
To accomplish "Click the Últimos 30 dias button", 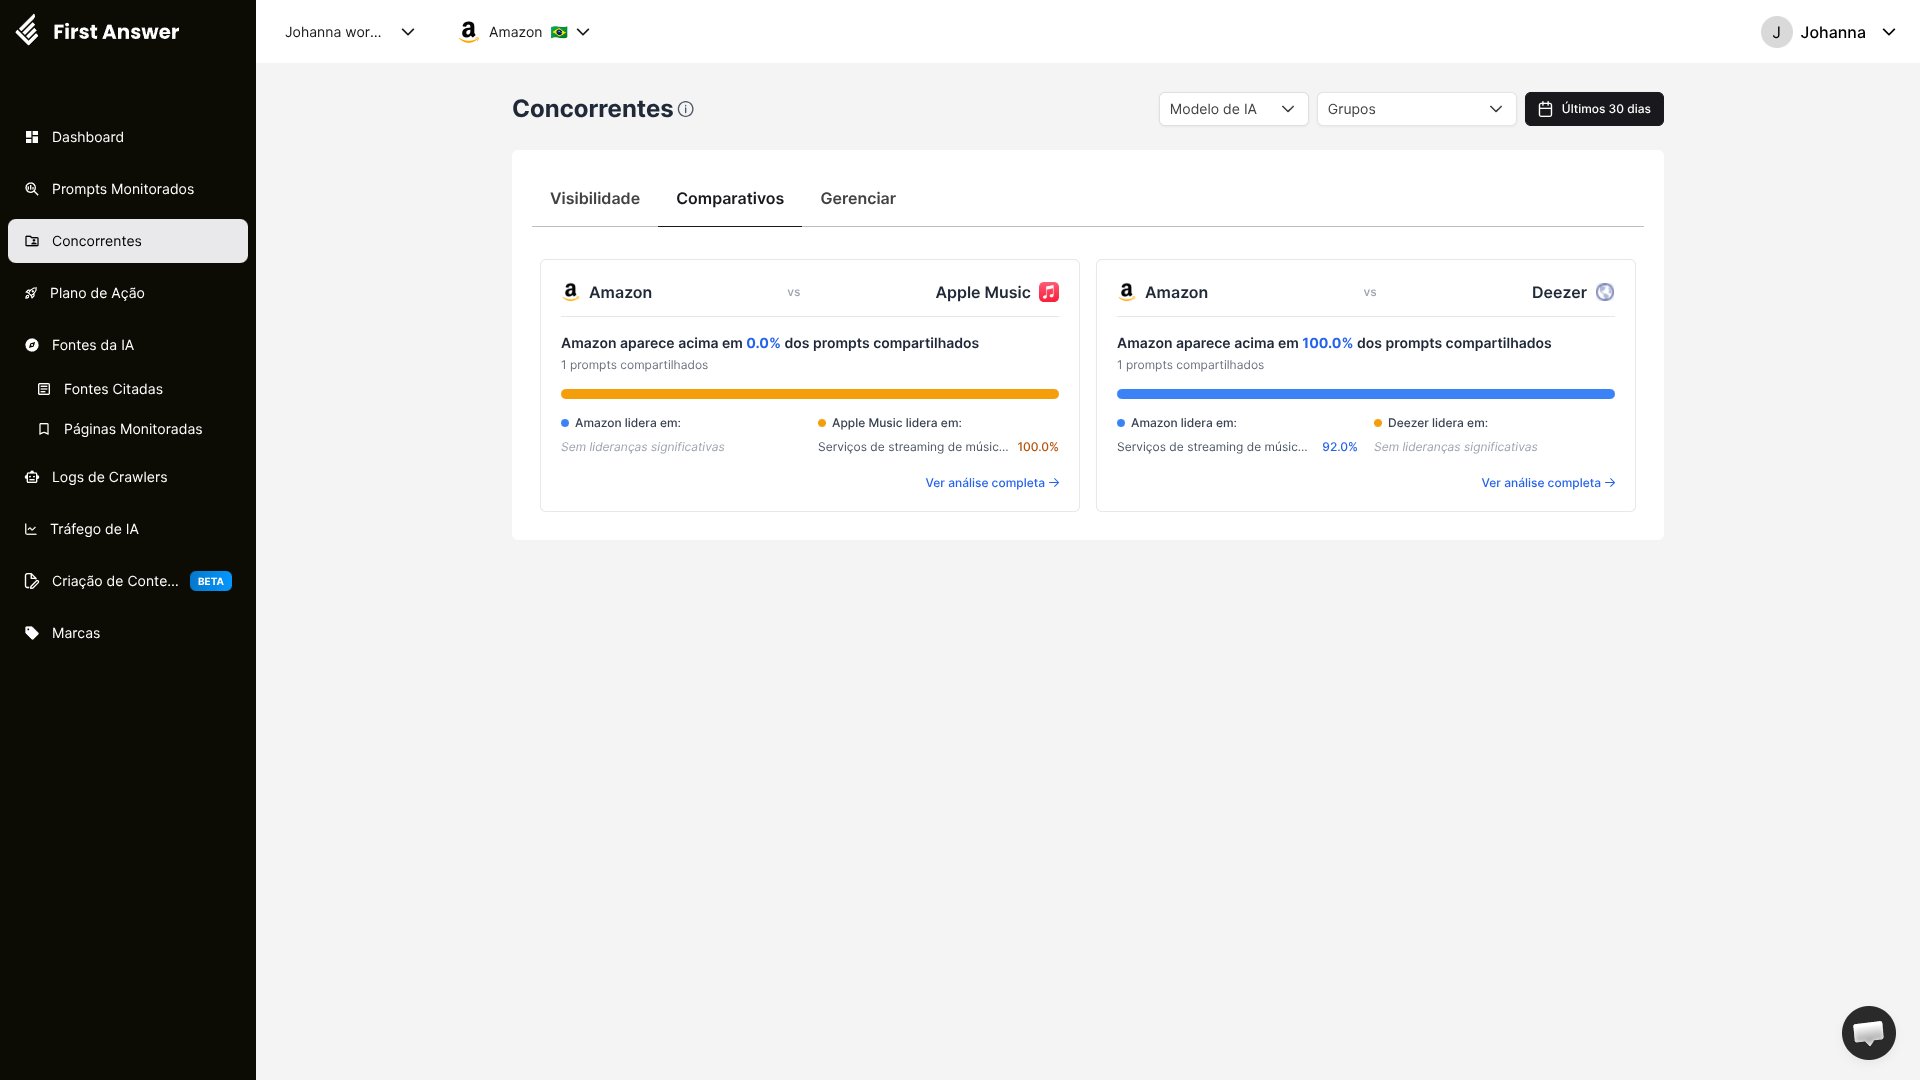I will [1594, 109].
